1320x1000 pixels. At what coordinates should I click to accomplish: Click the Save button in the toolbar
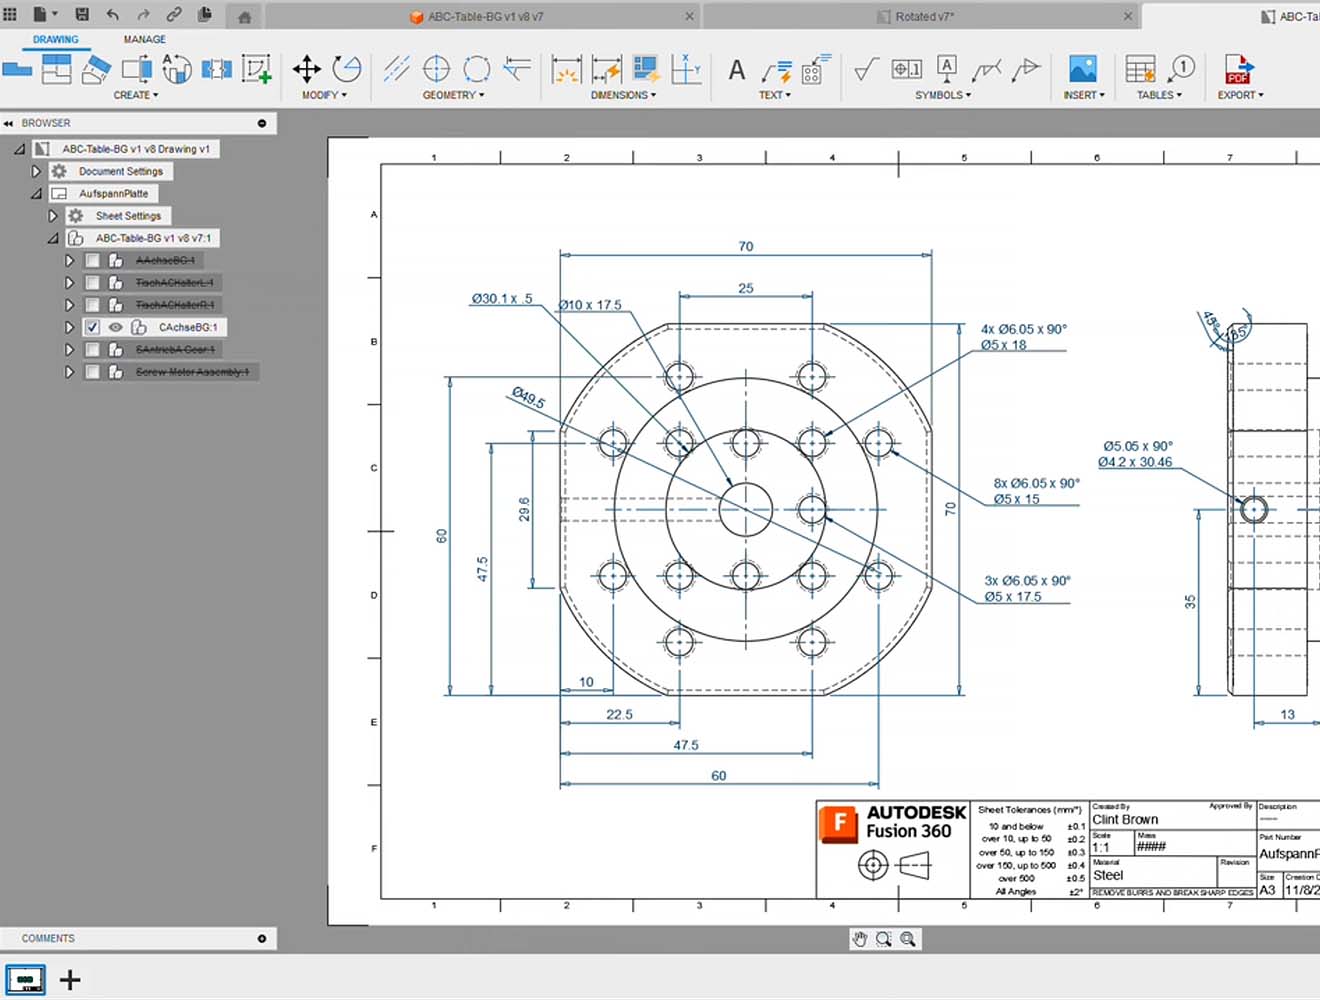(x=83, y=14)
